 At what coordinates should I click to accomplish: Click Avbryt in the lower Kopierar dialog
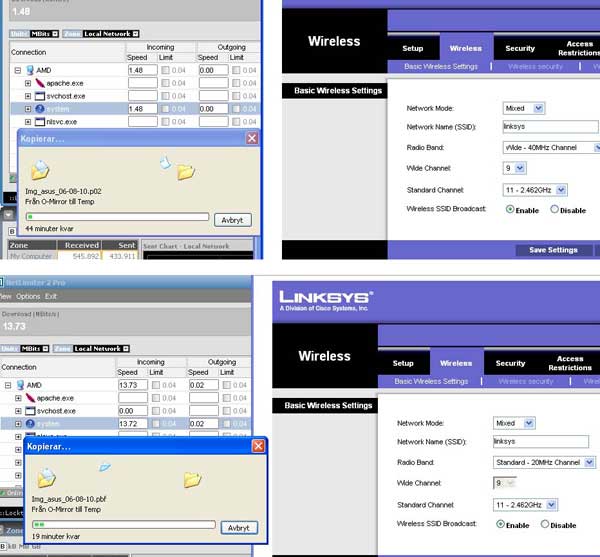click(x=239, y=528)
